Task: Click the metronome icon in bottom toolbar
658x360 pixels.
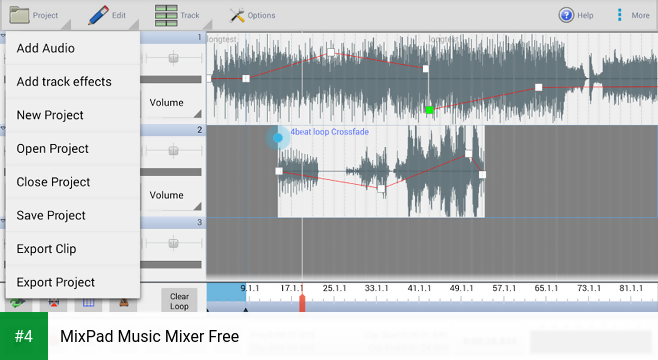Action: (123, 303)
